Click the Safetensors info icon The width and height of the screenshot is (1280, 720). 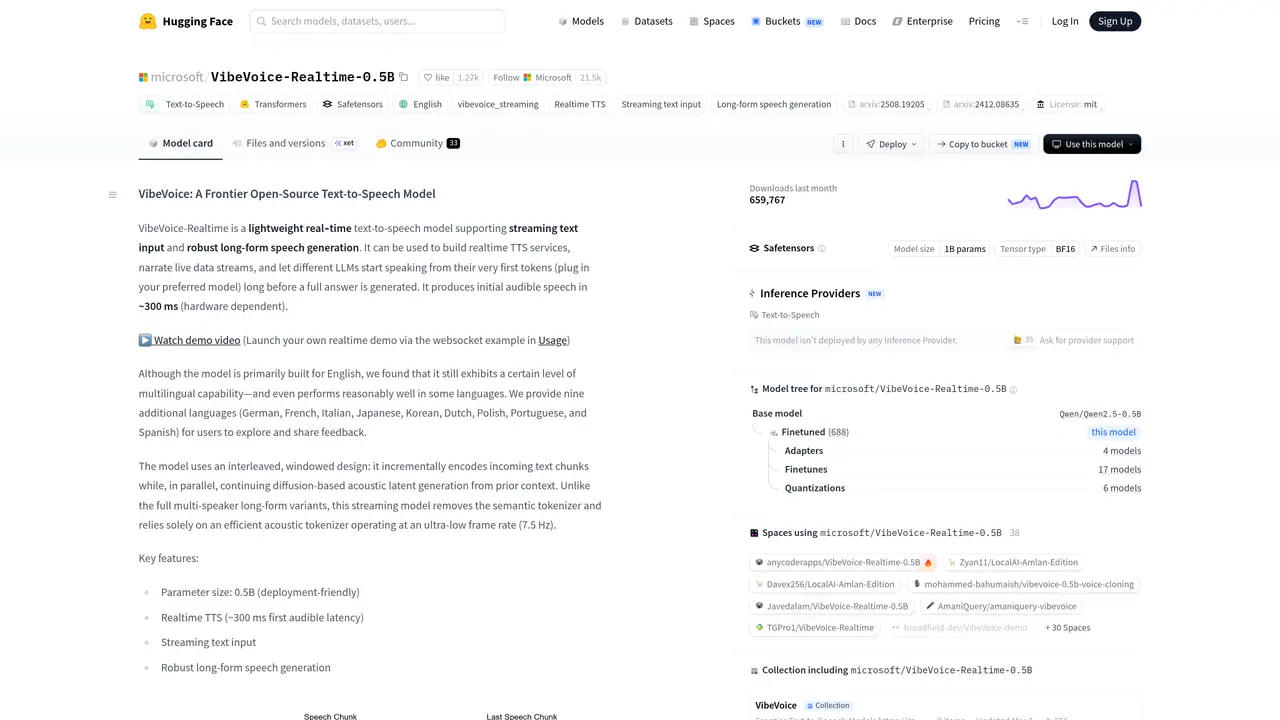(x=823, y=249)
